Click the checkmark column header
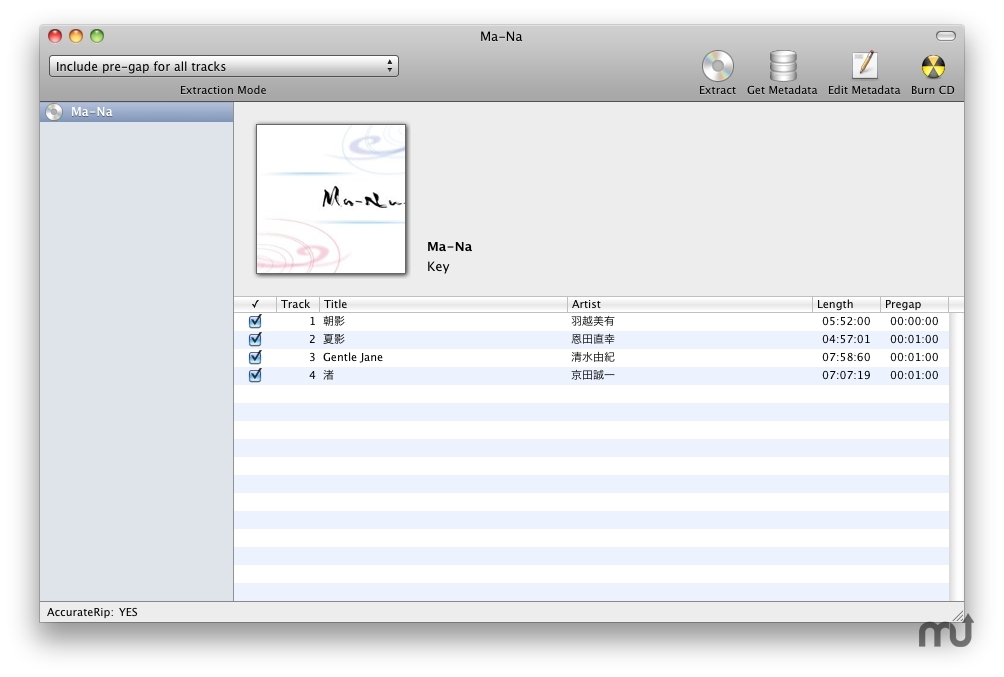 pyautogui.click(x=255, y=304)
